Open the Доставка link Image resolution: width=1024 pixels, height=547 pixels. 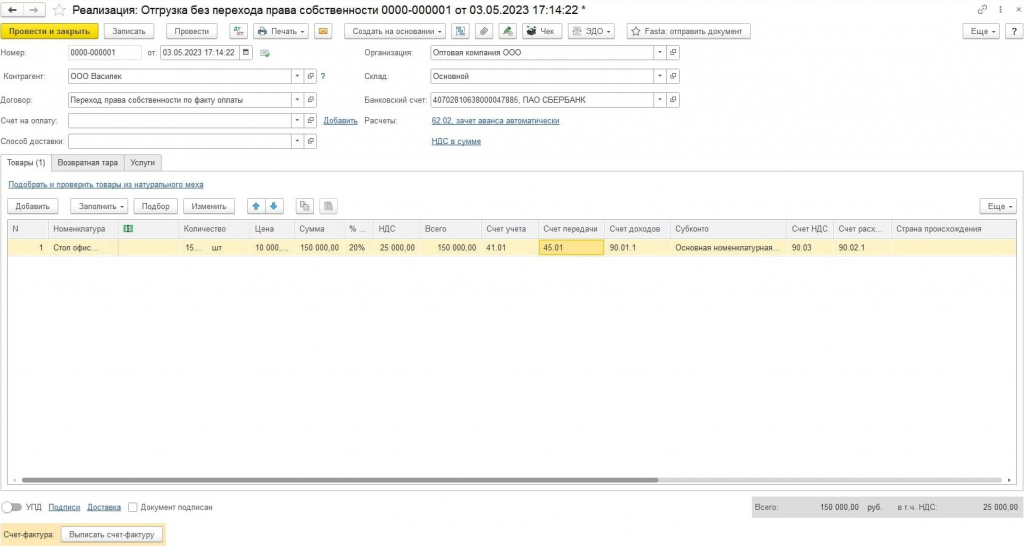pyautogui.click(x=104, y=507)
